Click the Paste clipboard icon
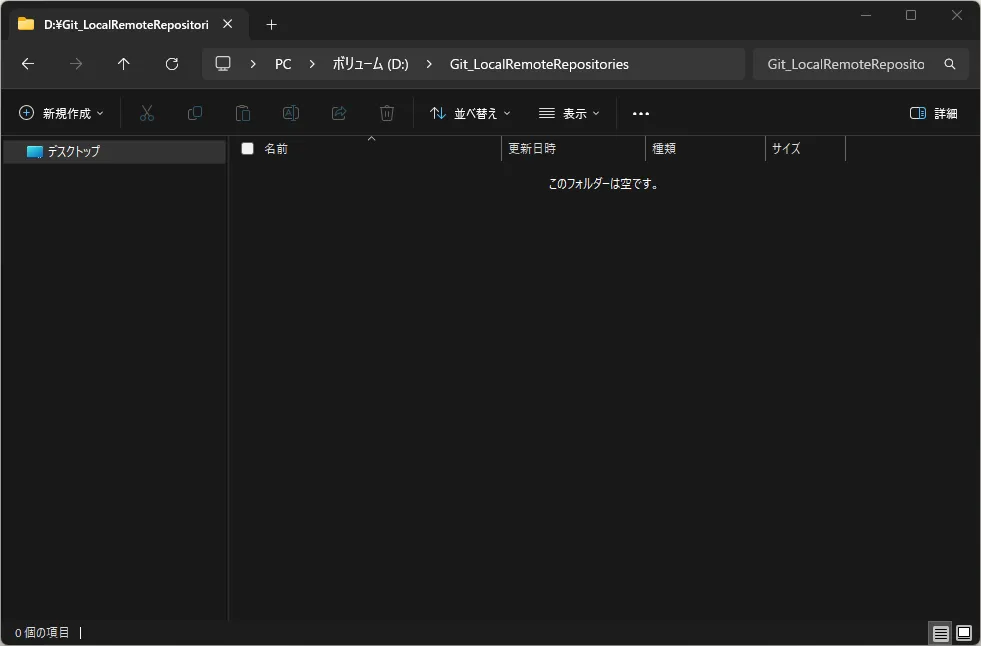The width and height of the screenshot is (981, 646). point(243,113)
